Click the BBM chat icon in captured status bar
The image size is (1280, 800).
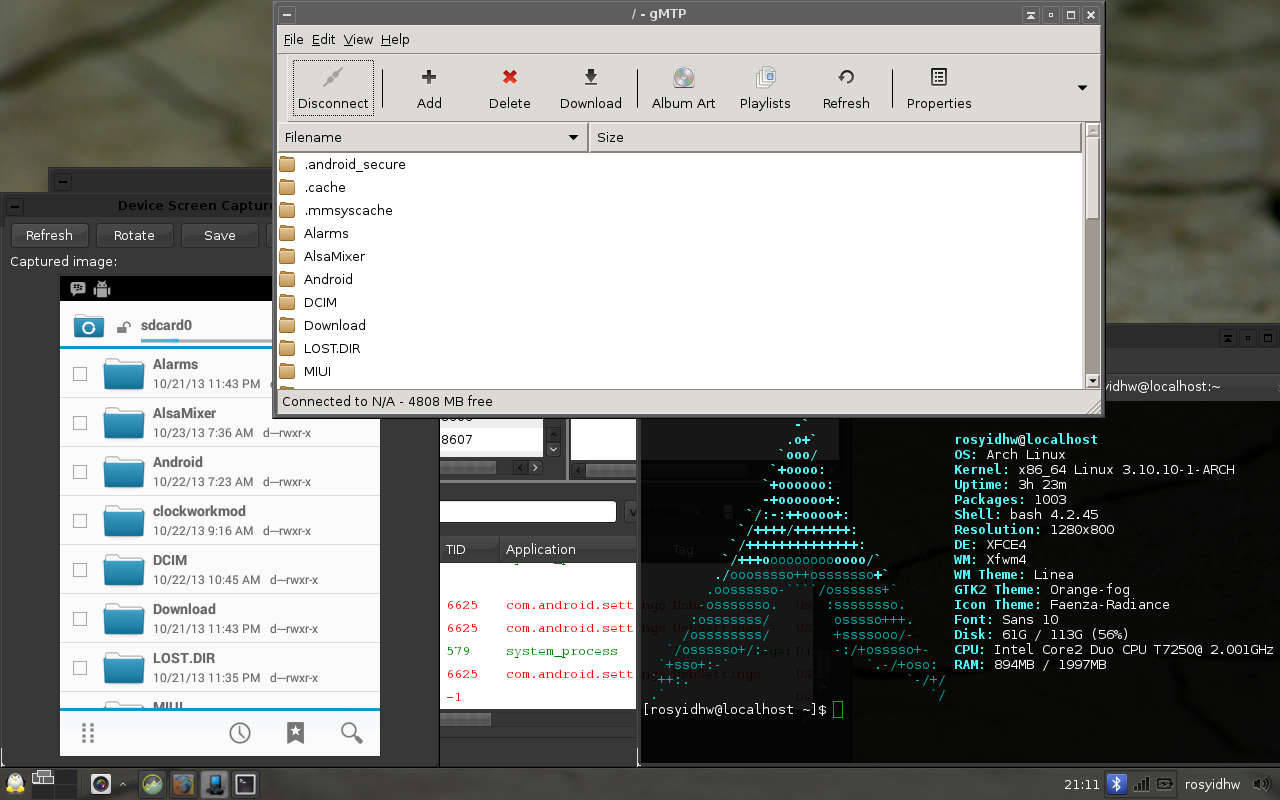[x=78, y=289]
